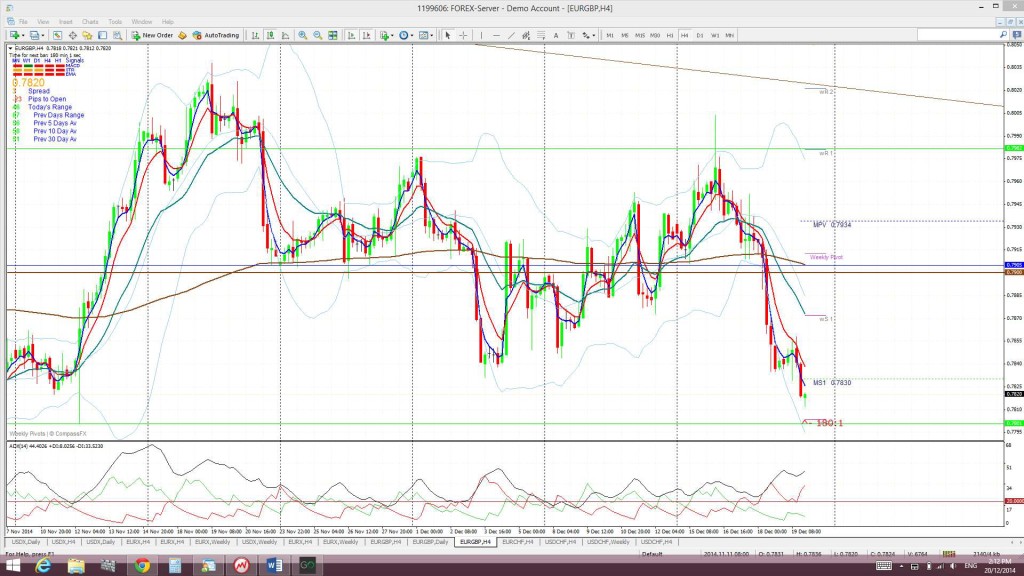Select the Fibonacci Retracement tool
Screen dimensions: 1024x576
pos(541,35)
